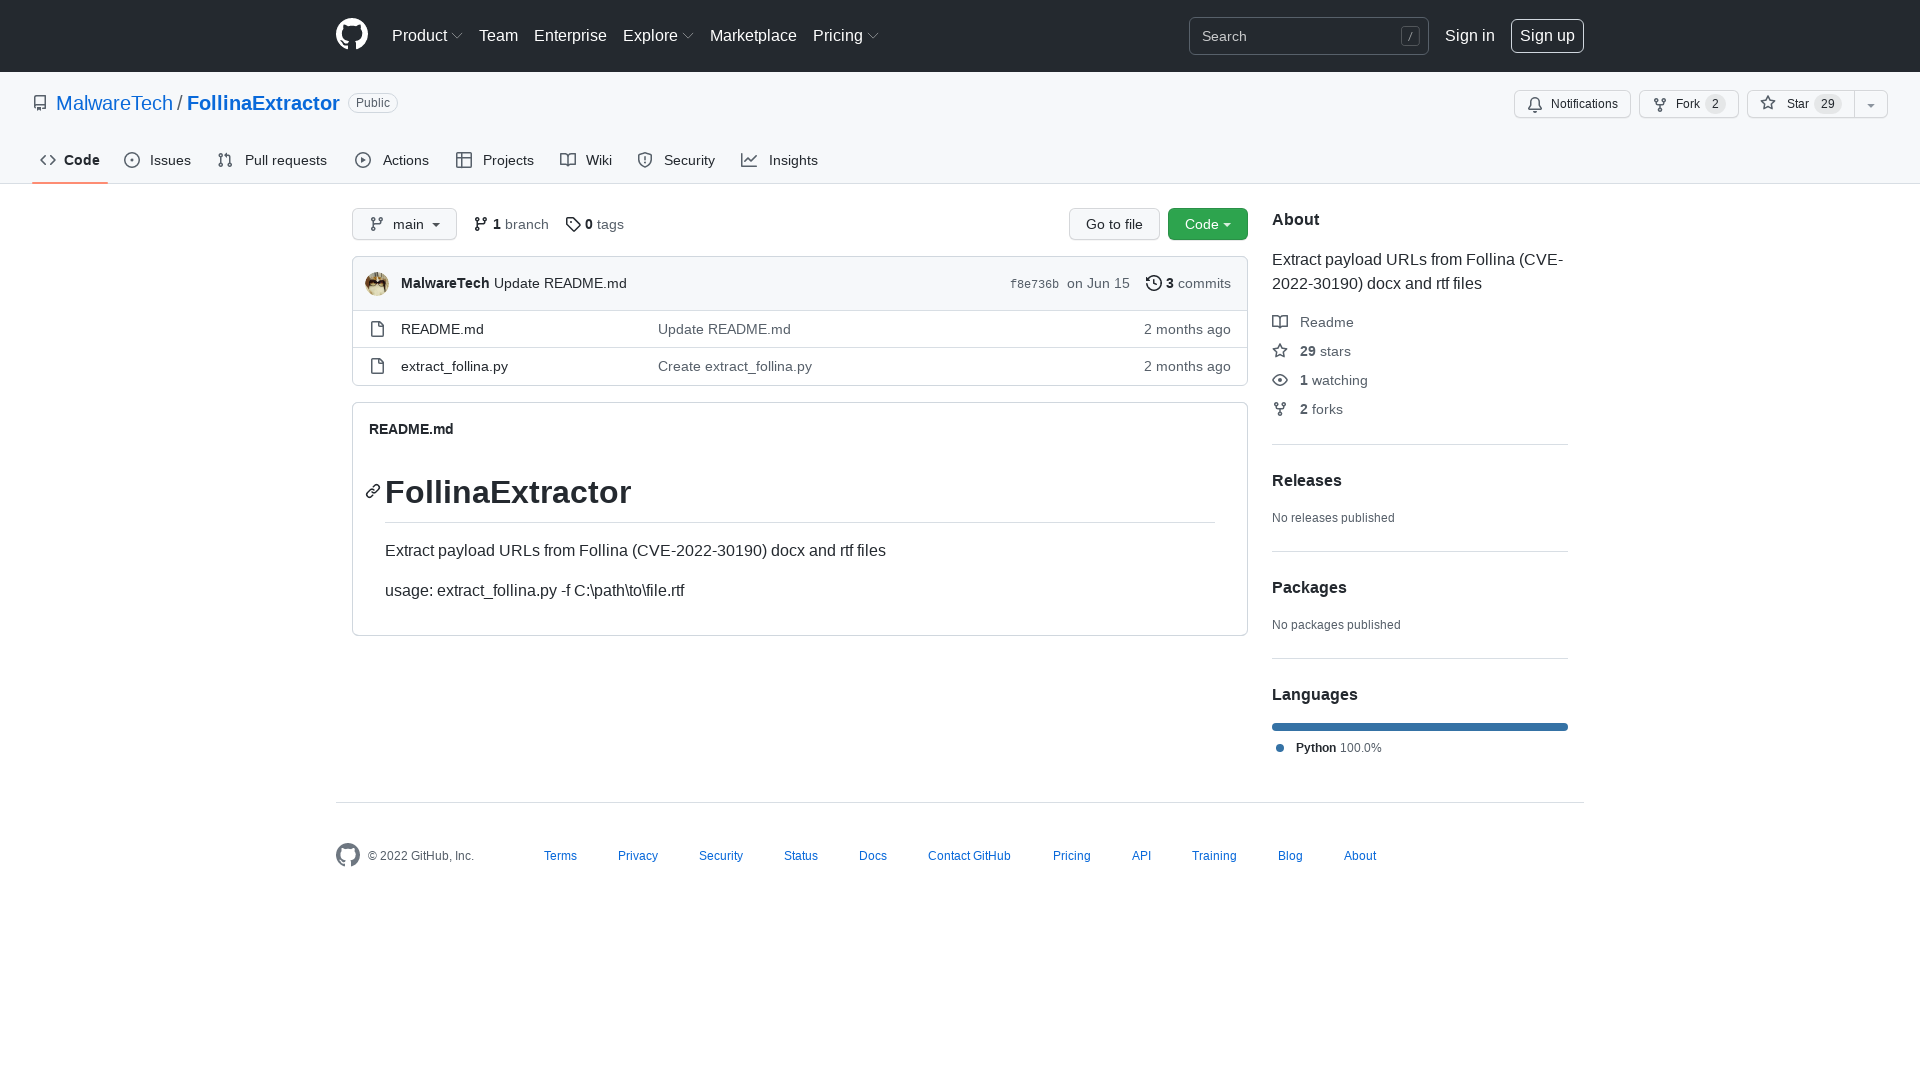
Task: Click the Go to file button
Action: [1114, 224]
